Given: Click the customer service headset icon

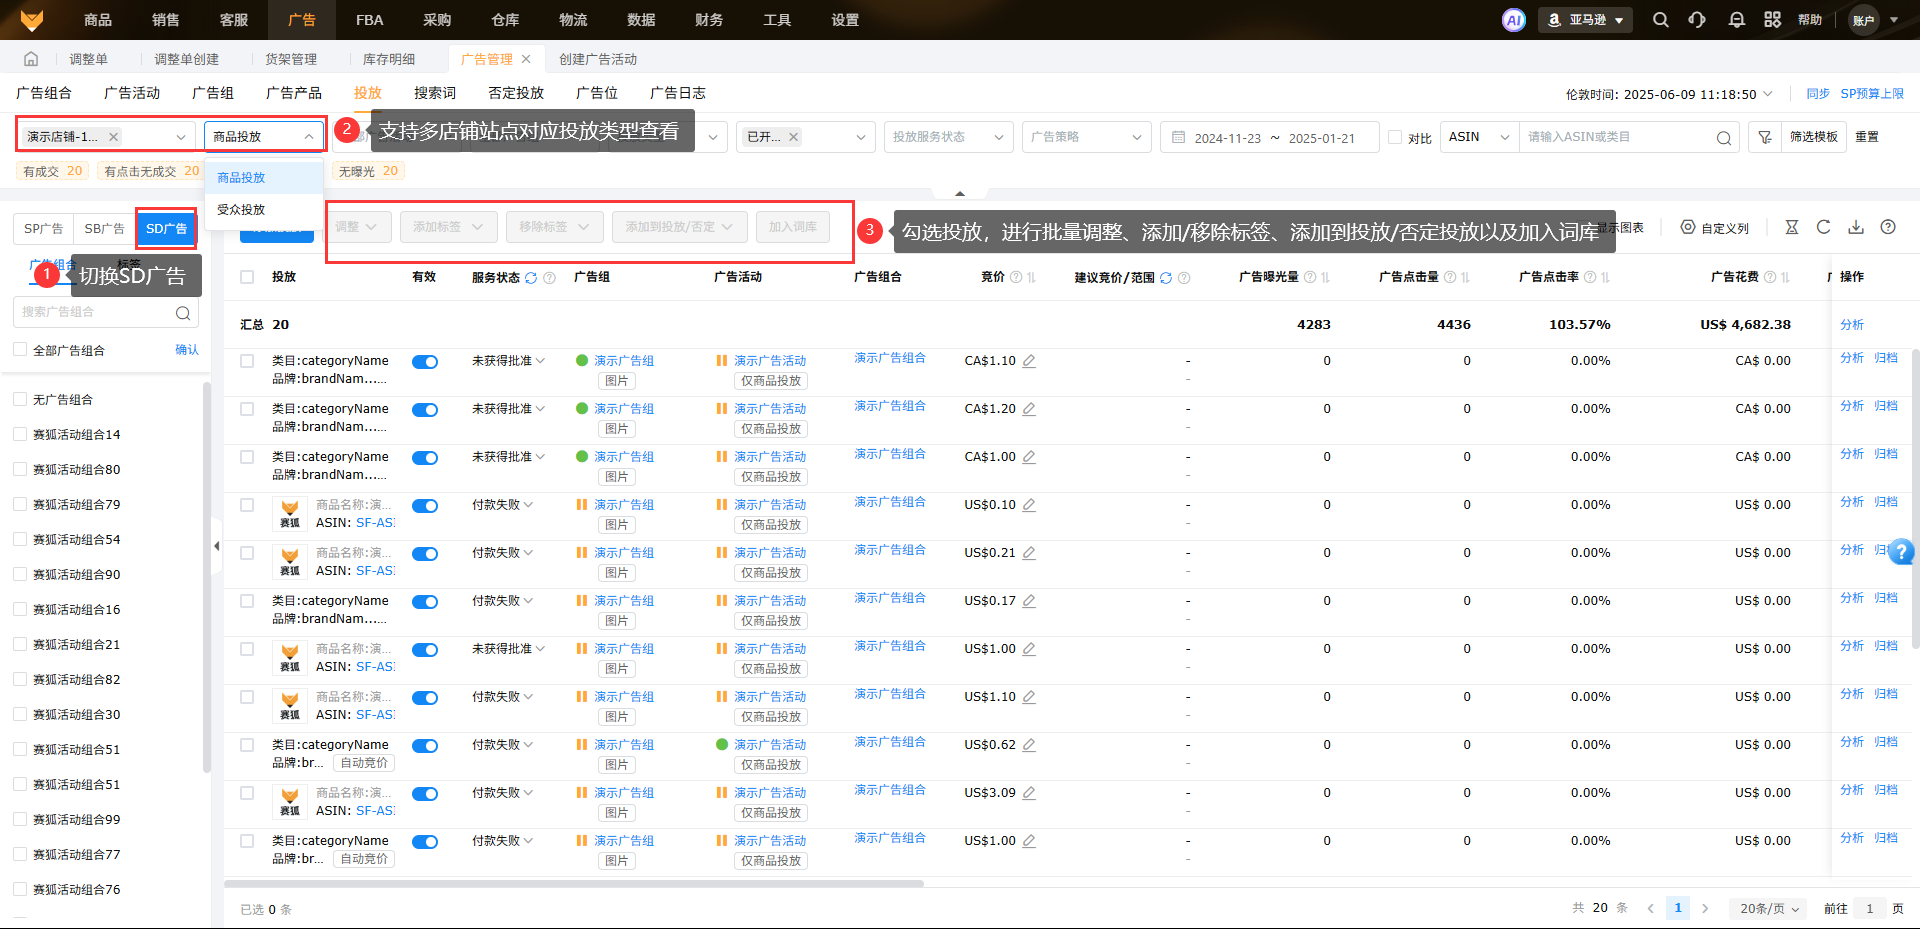Looking at the screenshot, I should click(1697, 20).
